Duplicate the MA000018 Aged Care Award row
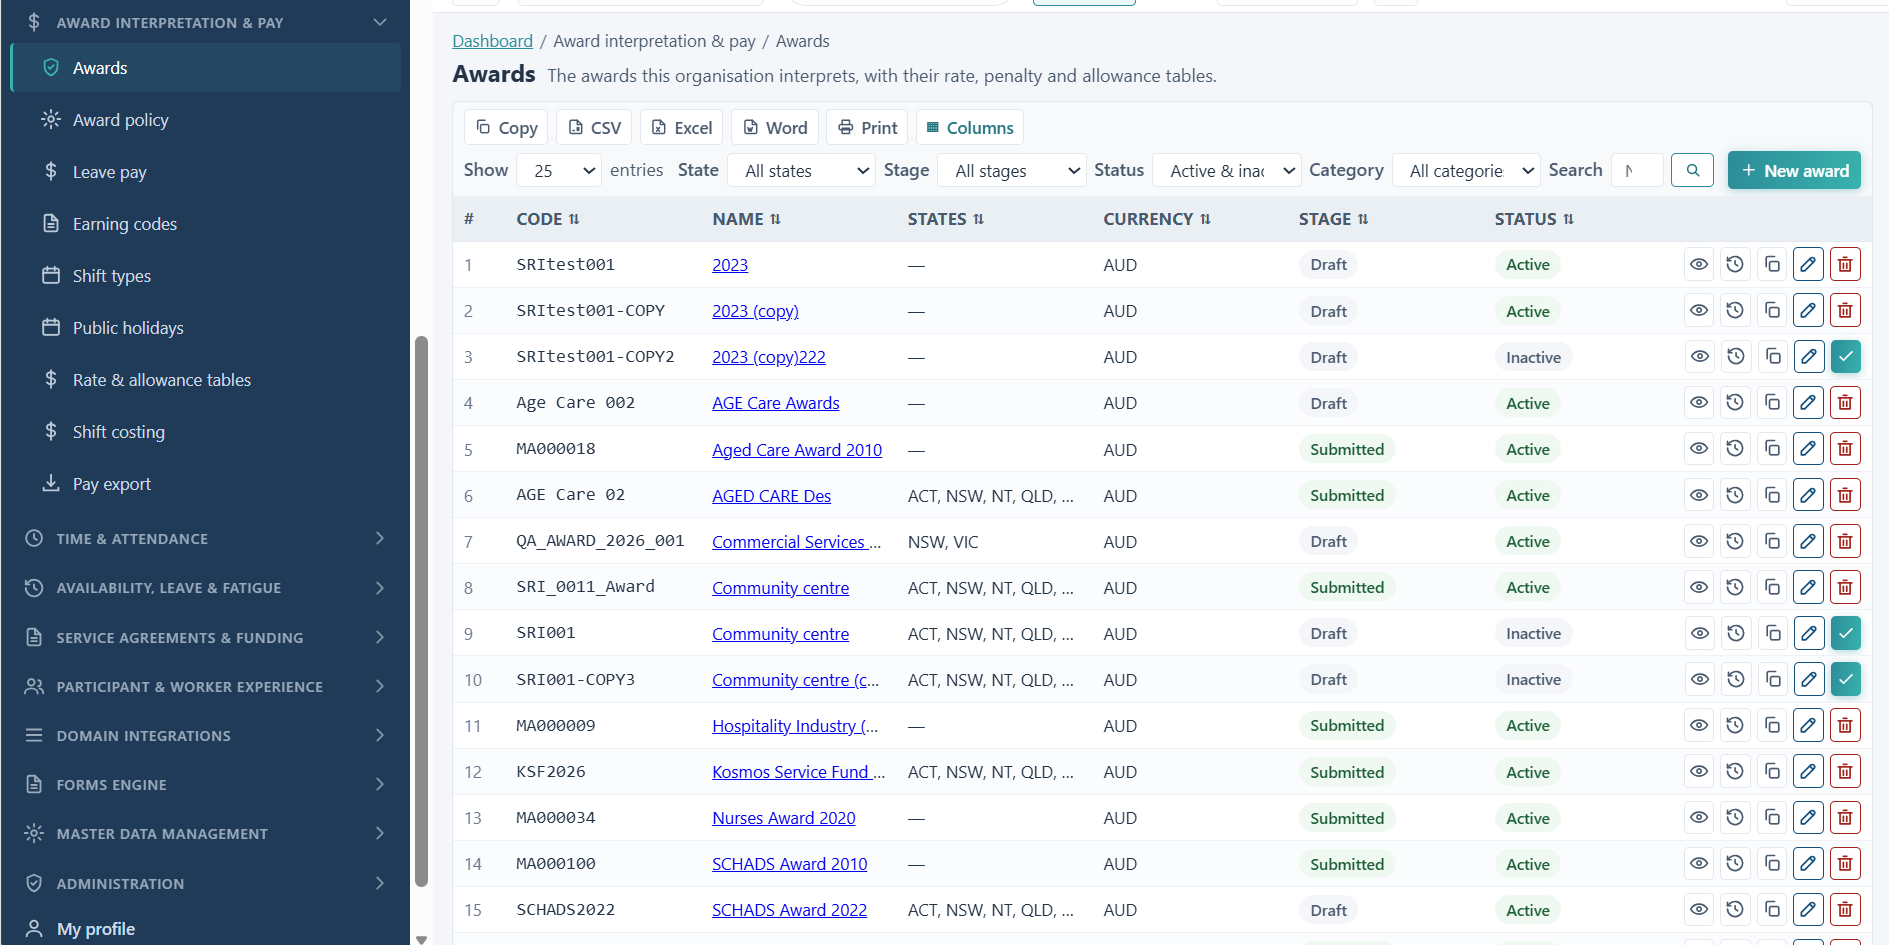Screen dimensions: 1889x945 1772,449
